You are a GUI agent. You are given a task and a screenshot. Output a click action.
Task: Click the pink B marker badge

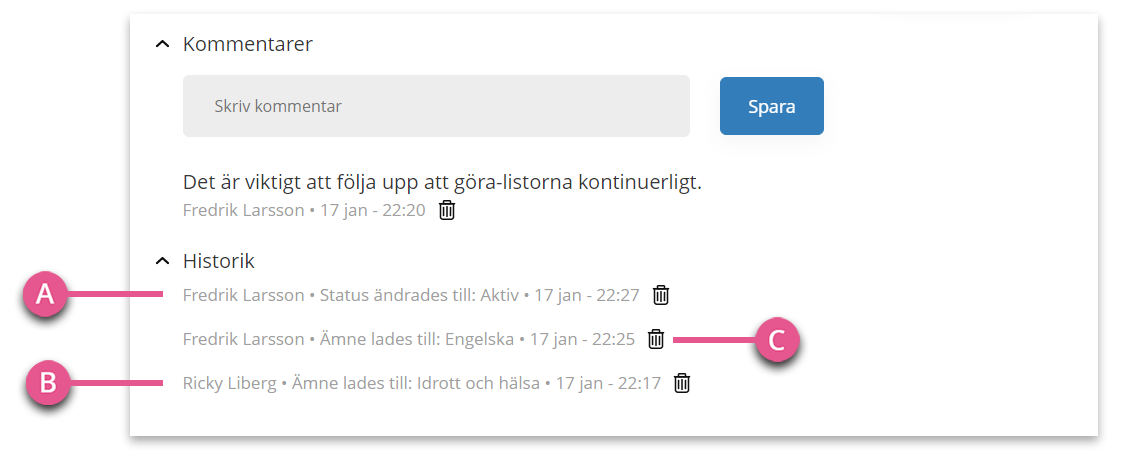pyautogui.click(x=47, y=383)
